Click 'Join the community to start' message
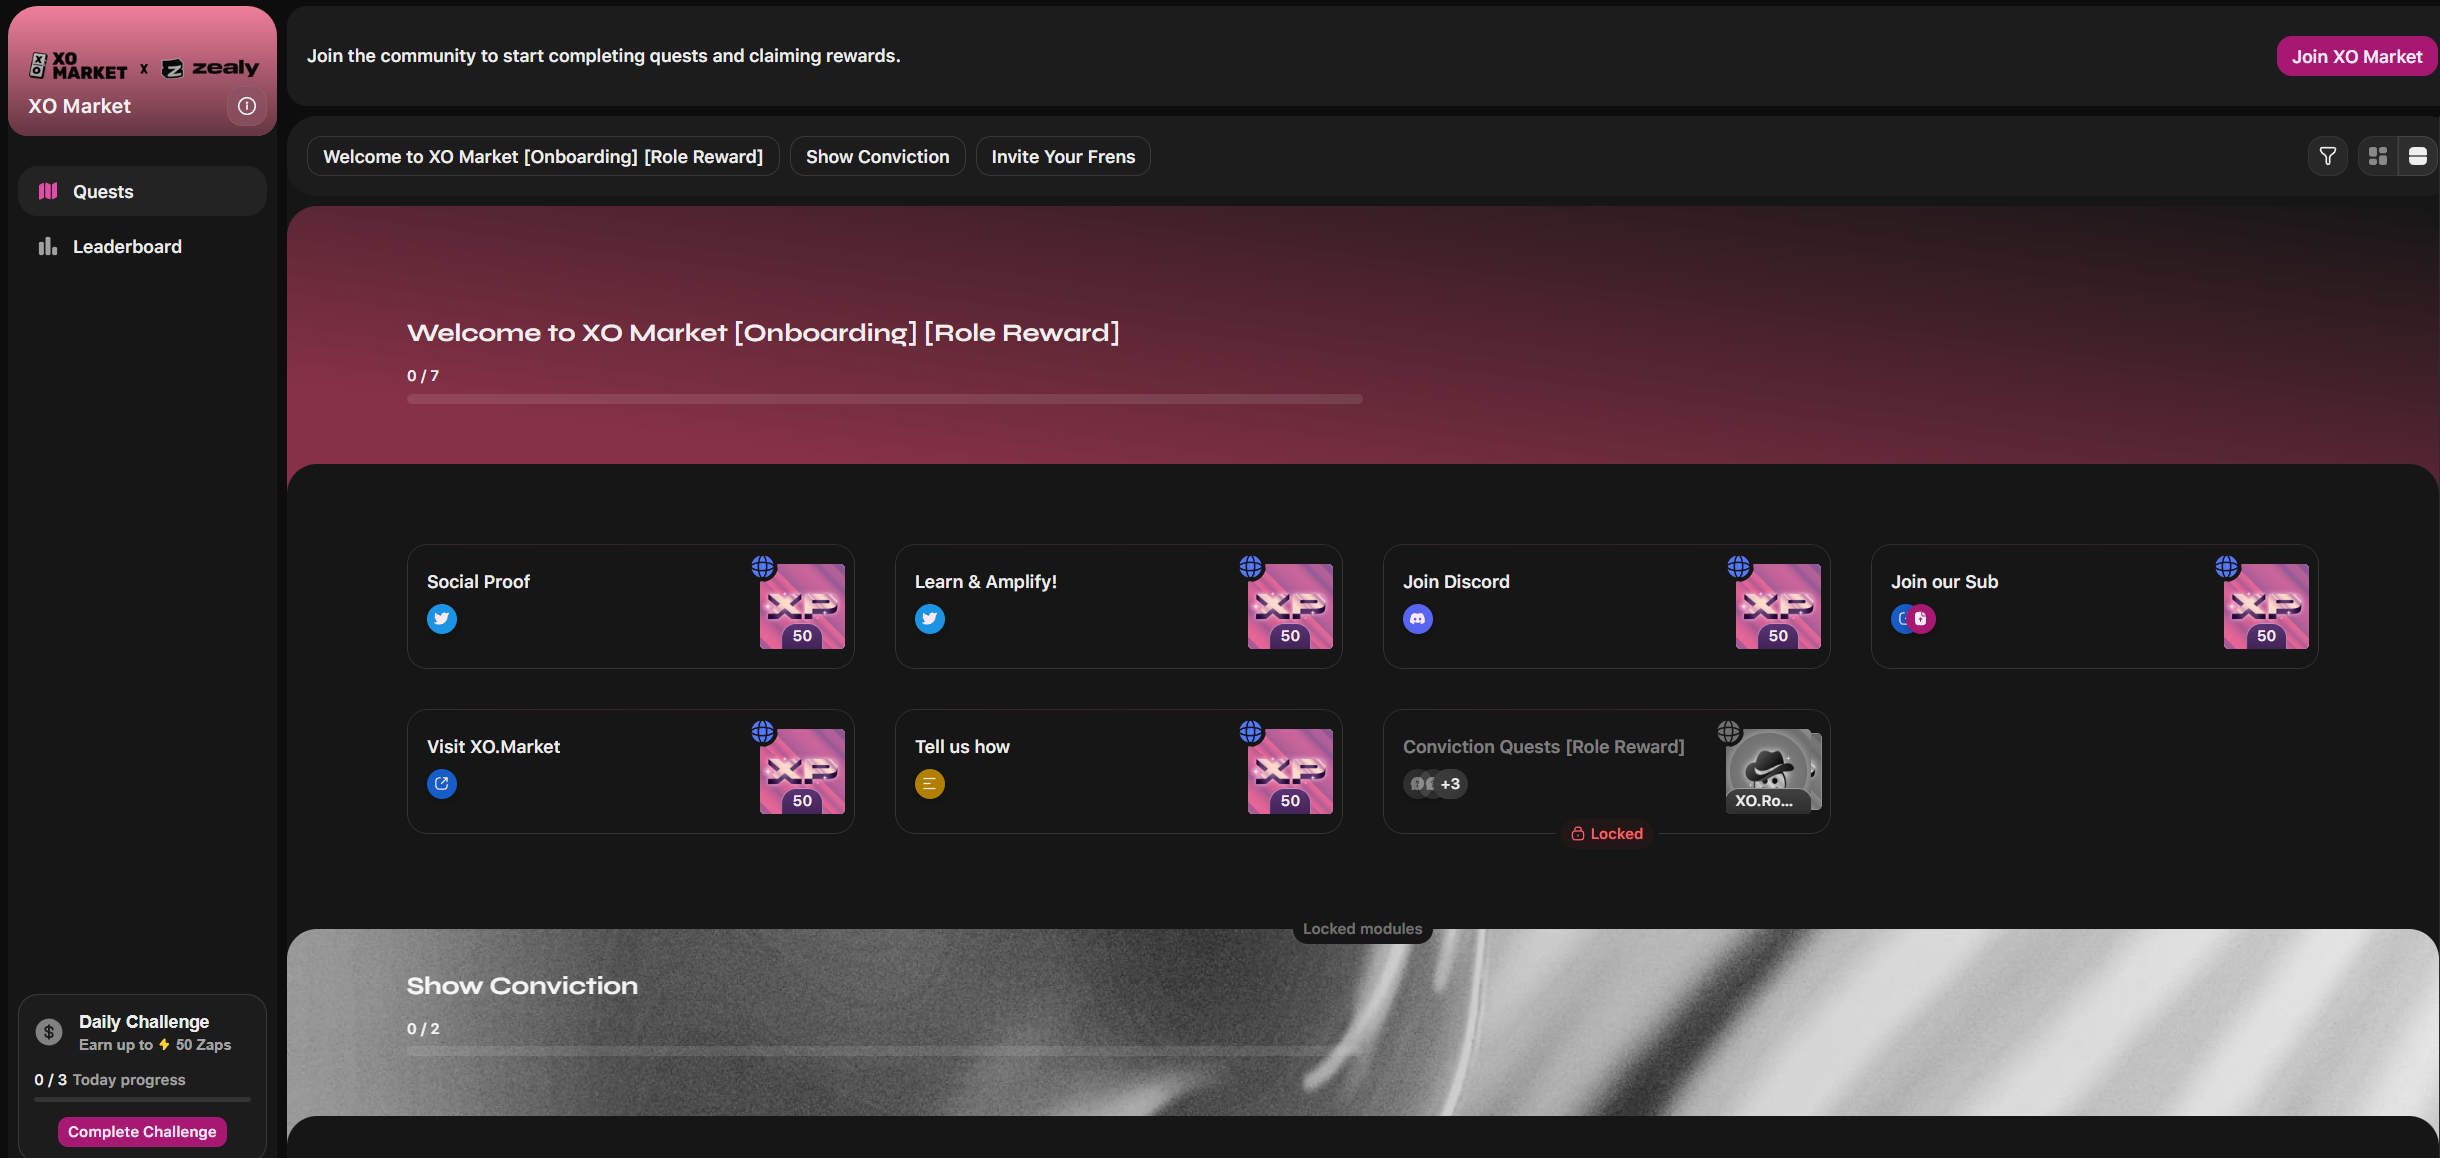 603,56
